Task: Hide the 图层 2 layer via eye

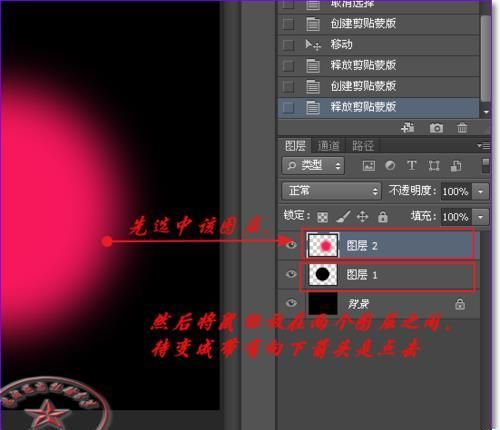Action: tap(291, 245)
